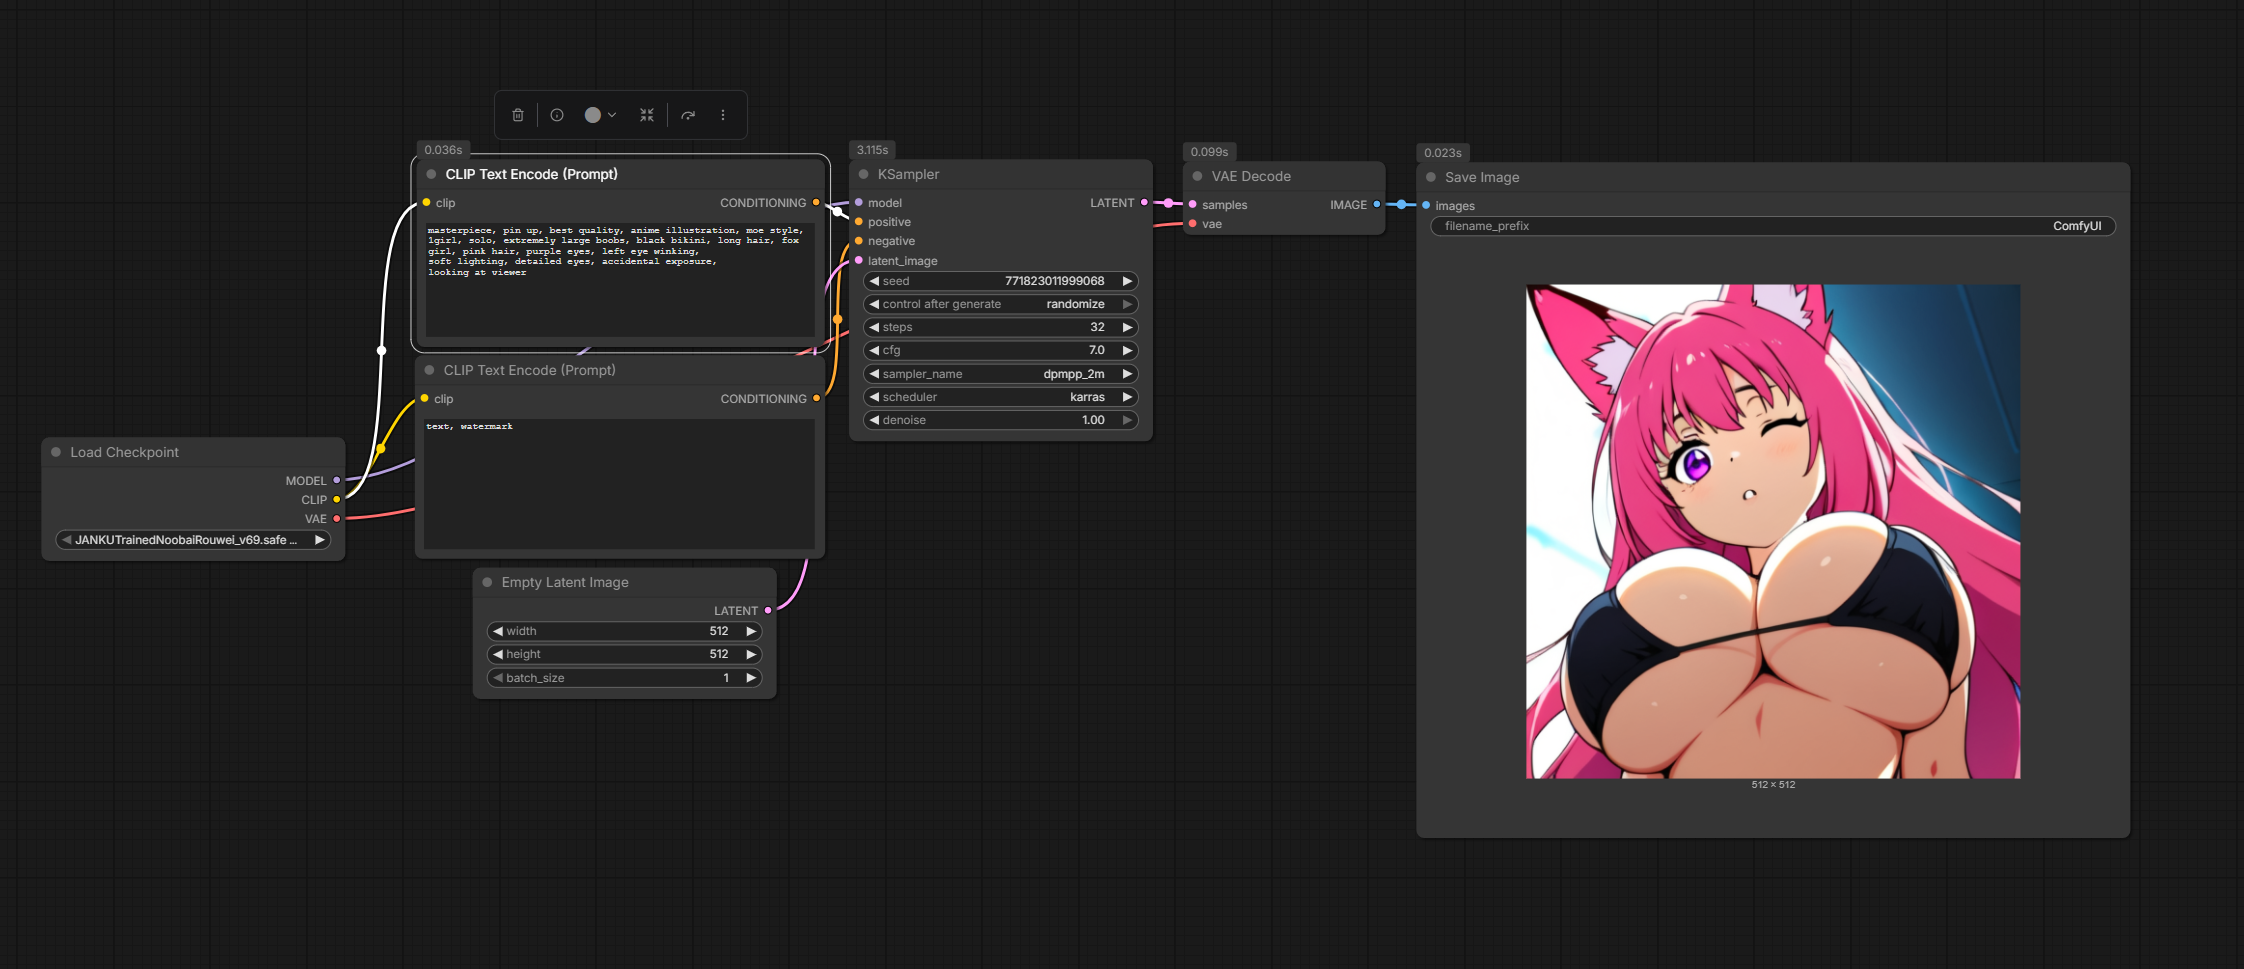Click the info icon in node toolbar
Viewport: 2244px width, 969px height.
coord(557,115)
